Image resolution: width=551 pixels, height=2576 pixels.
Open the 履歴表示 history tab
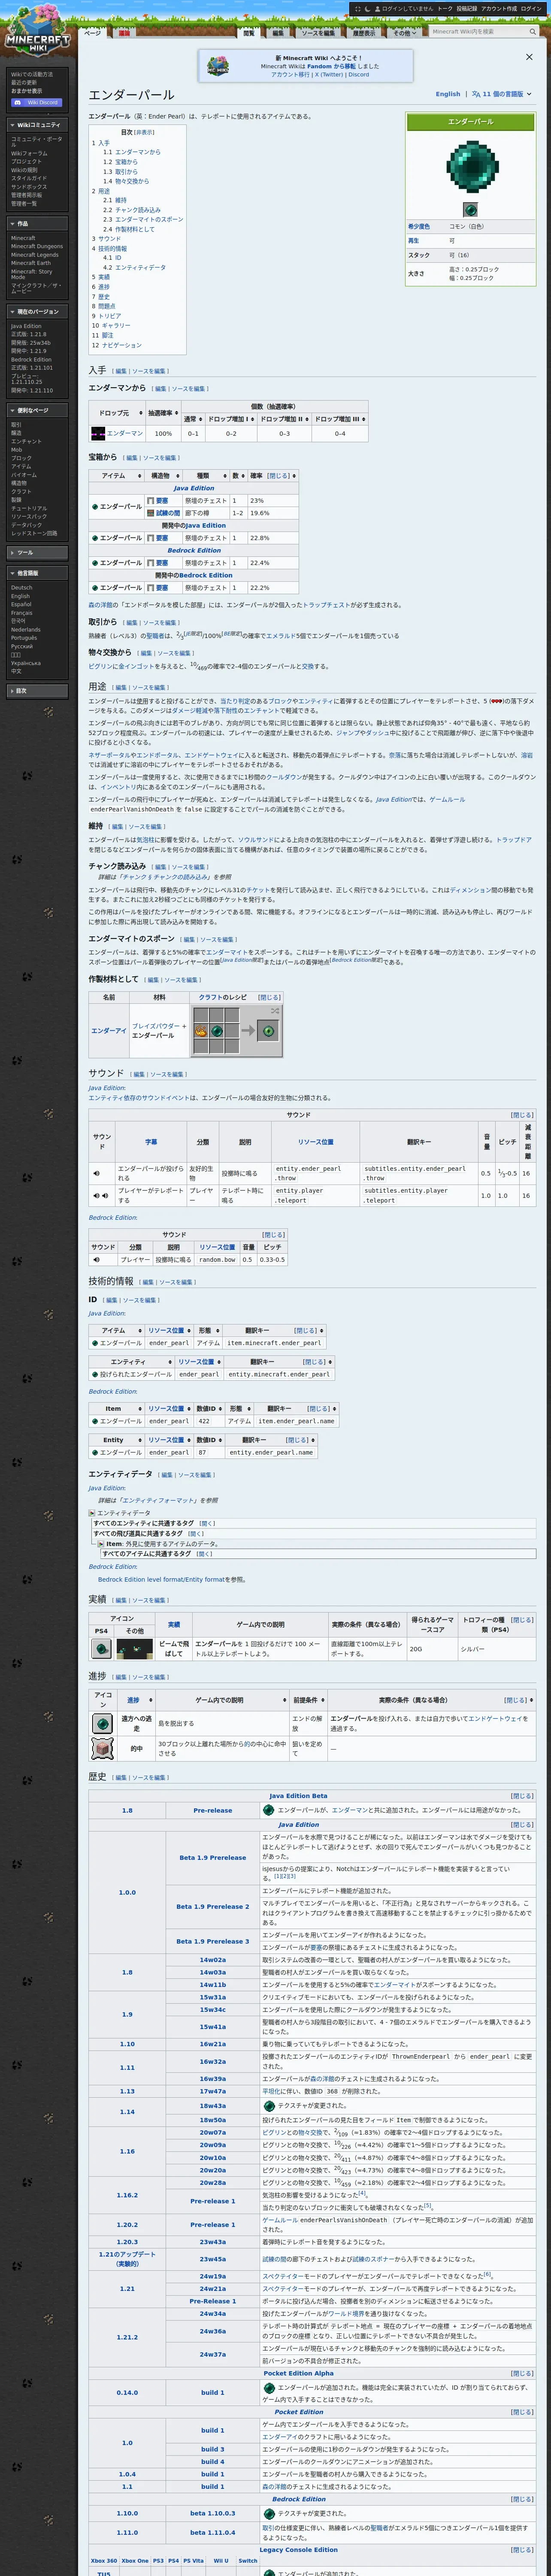(364, 32)
